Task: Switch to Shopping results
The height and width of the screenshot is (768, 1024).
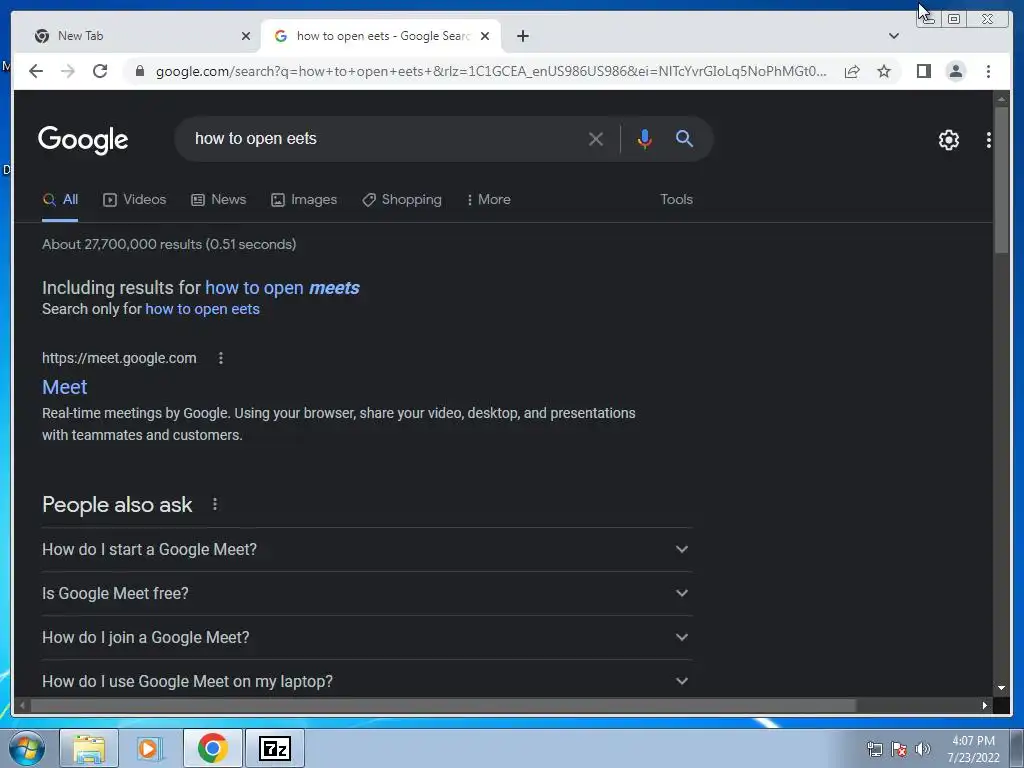Action: [402, 199]
